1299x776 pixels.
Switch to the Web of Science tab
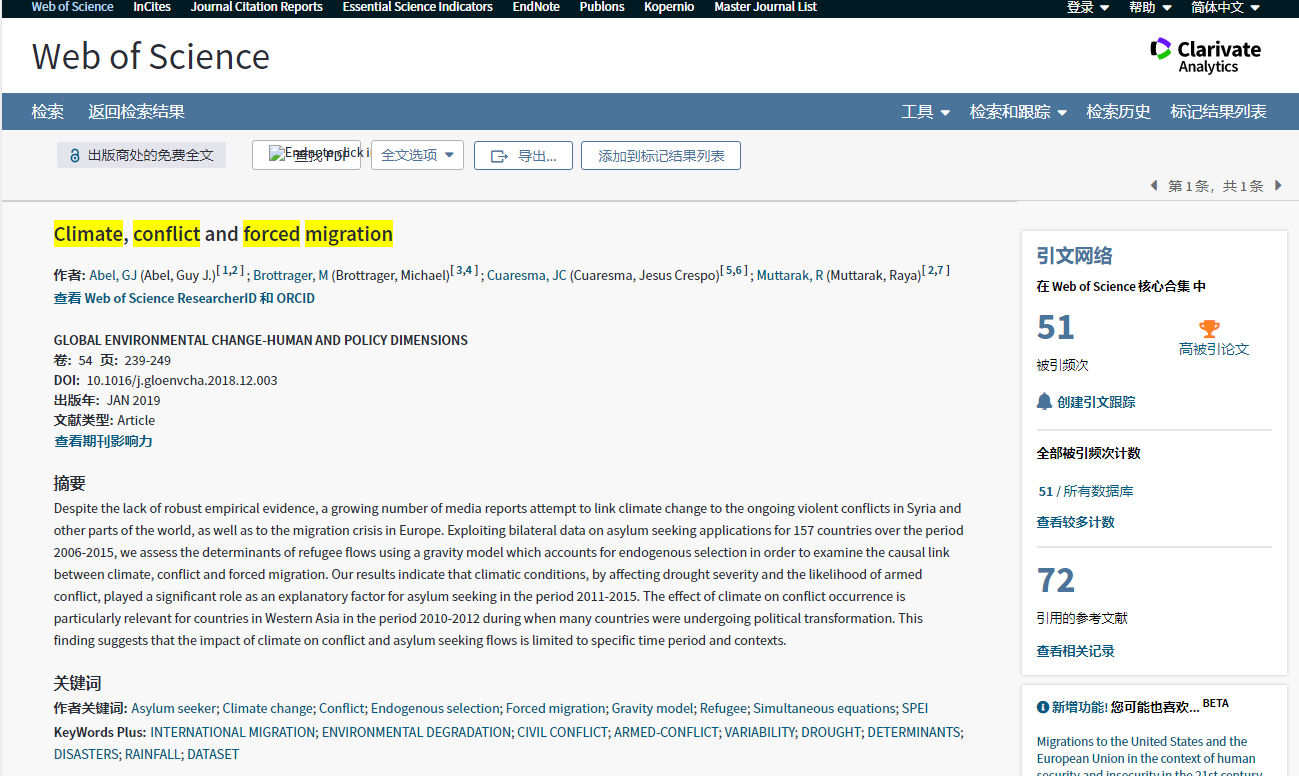click(72, 7)
